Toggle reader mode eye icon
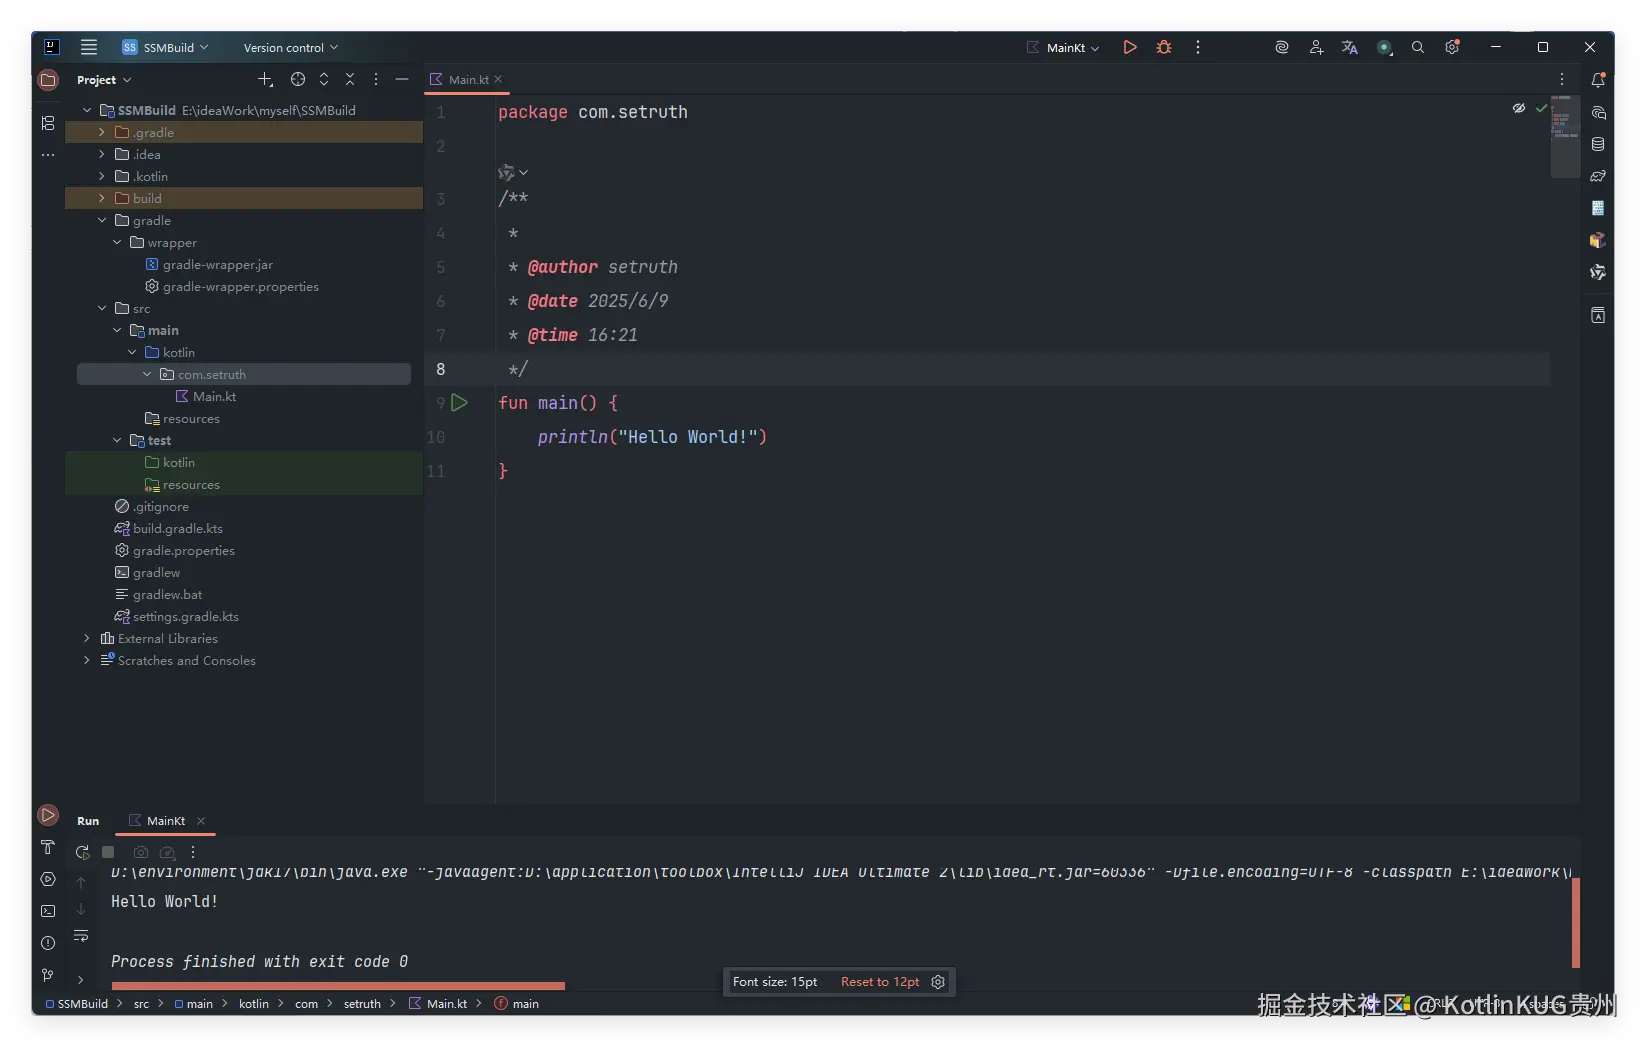The height and width of the screenshot is (1047, 1646). [x=1519, y=108]
